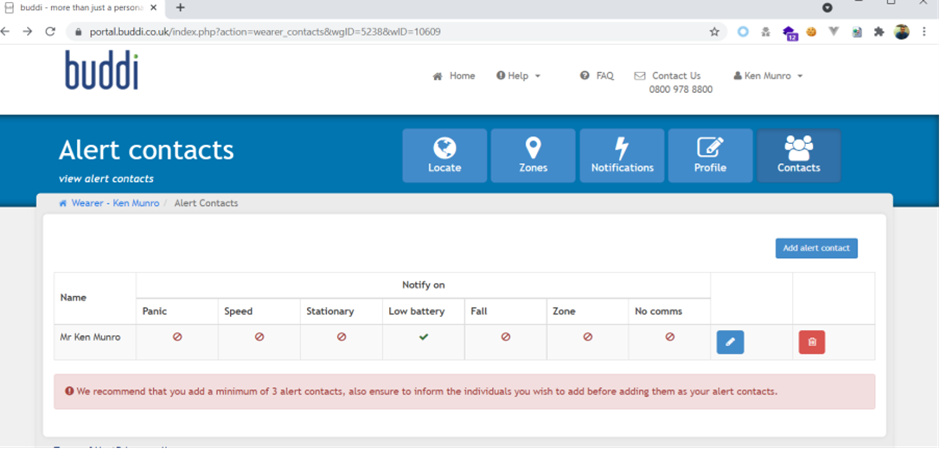Follow the Wearer - Ken Munro breadcrumb
This screenshot has width=940, height=449.
[x=109, y=203]
